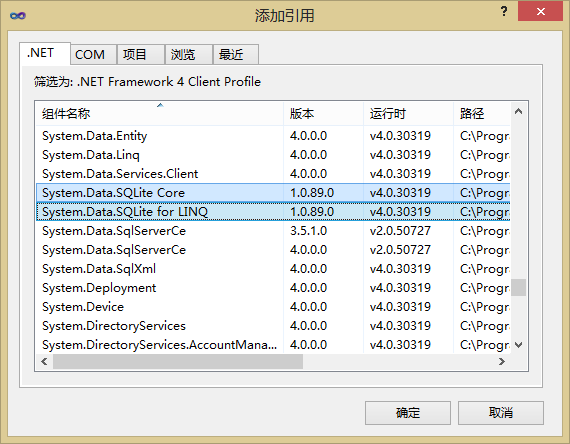
Task: Click version 3.5.1.0 cell
Action: 308,231
